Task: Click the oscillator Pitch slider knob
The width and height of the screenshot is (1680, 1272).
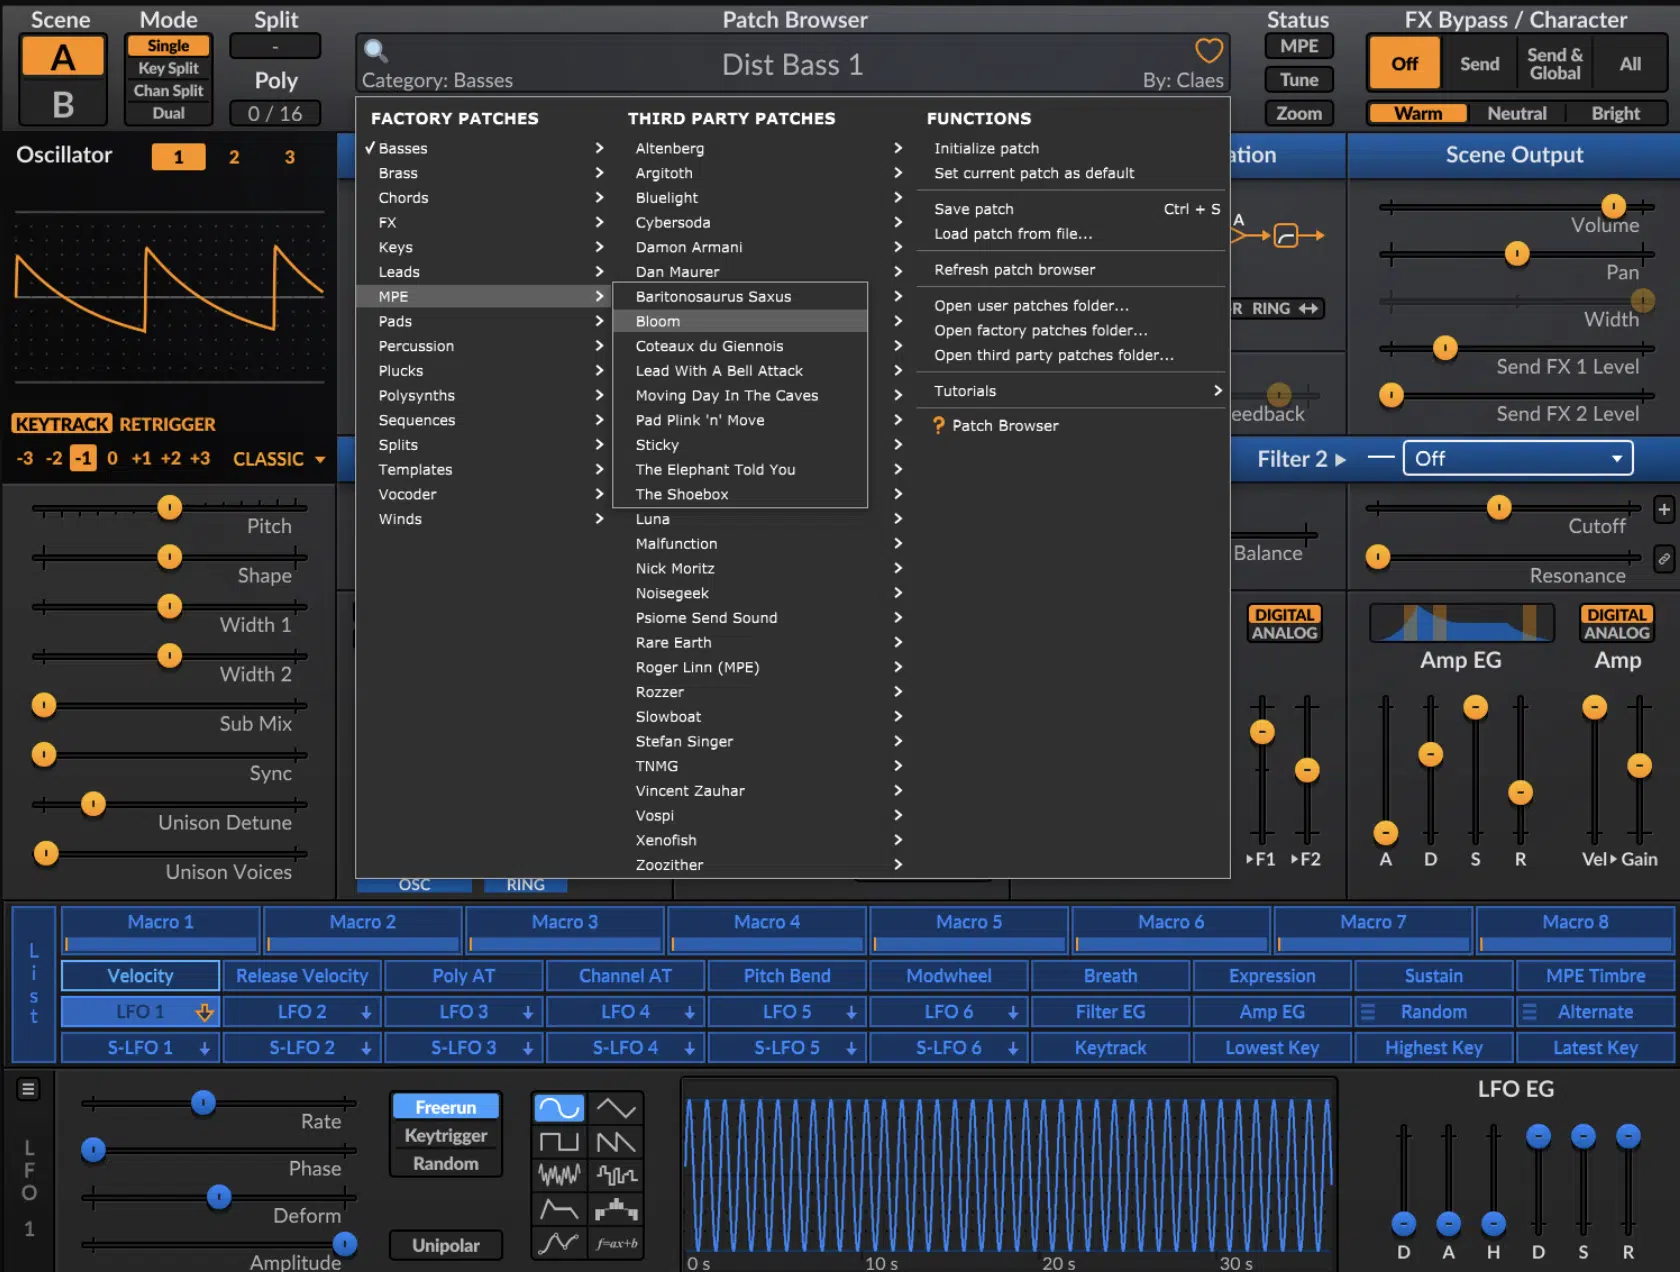Action: point(170,508)
